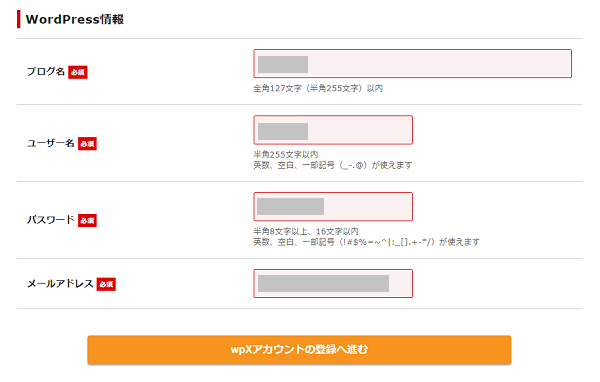
Task: Click the ブログ名 text input field
Action: 412,64
